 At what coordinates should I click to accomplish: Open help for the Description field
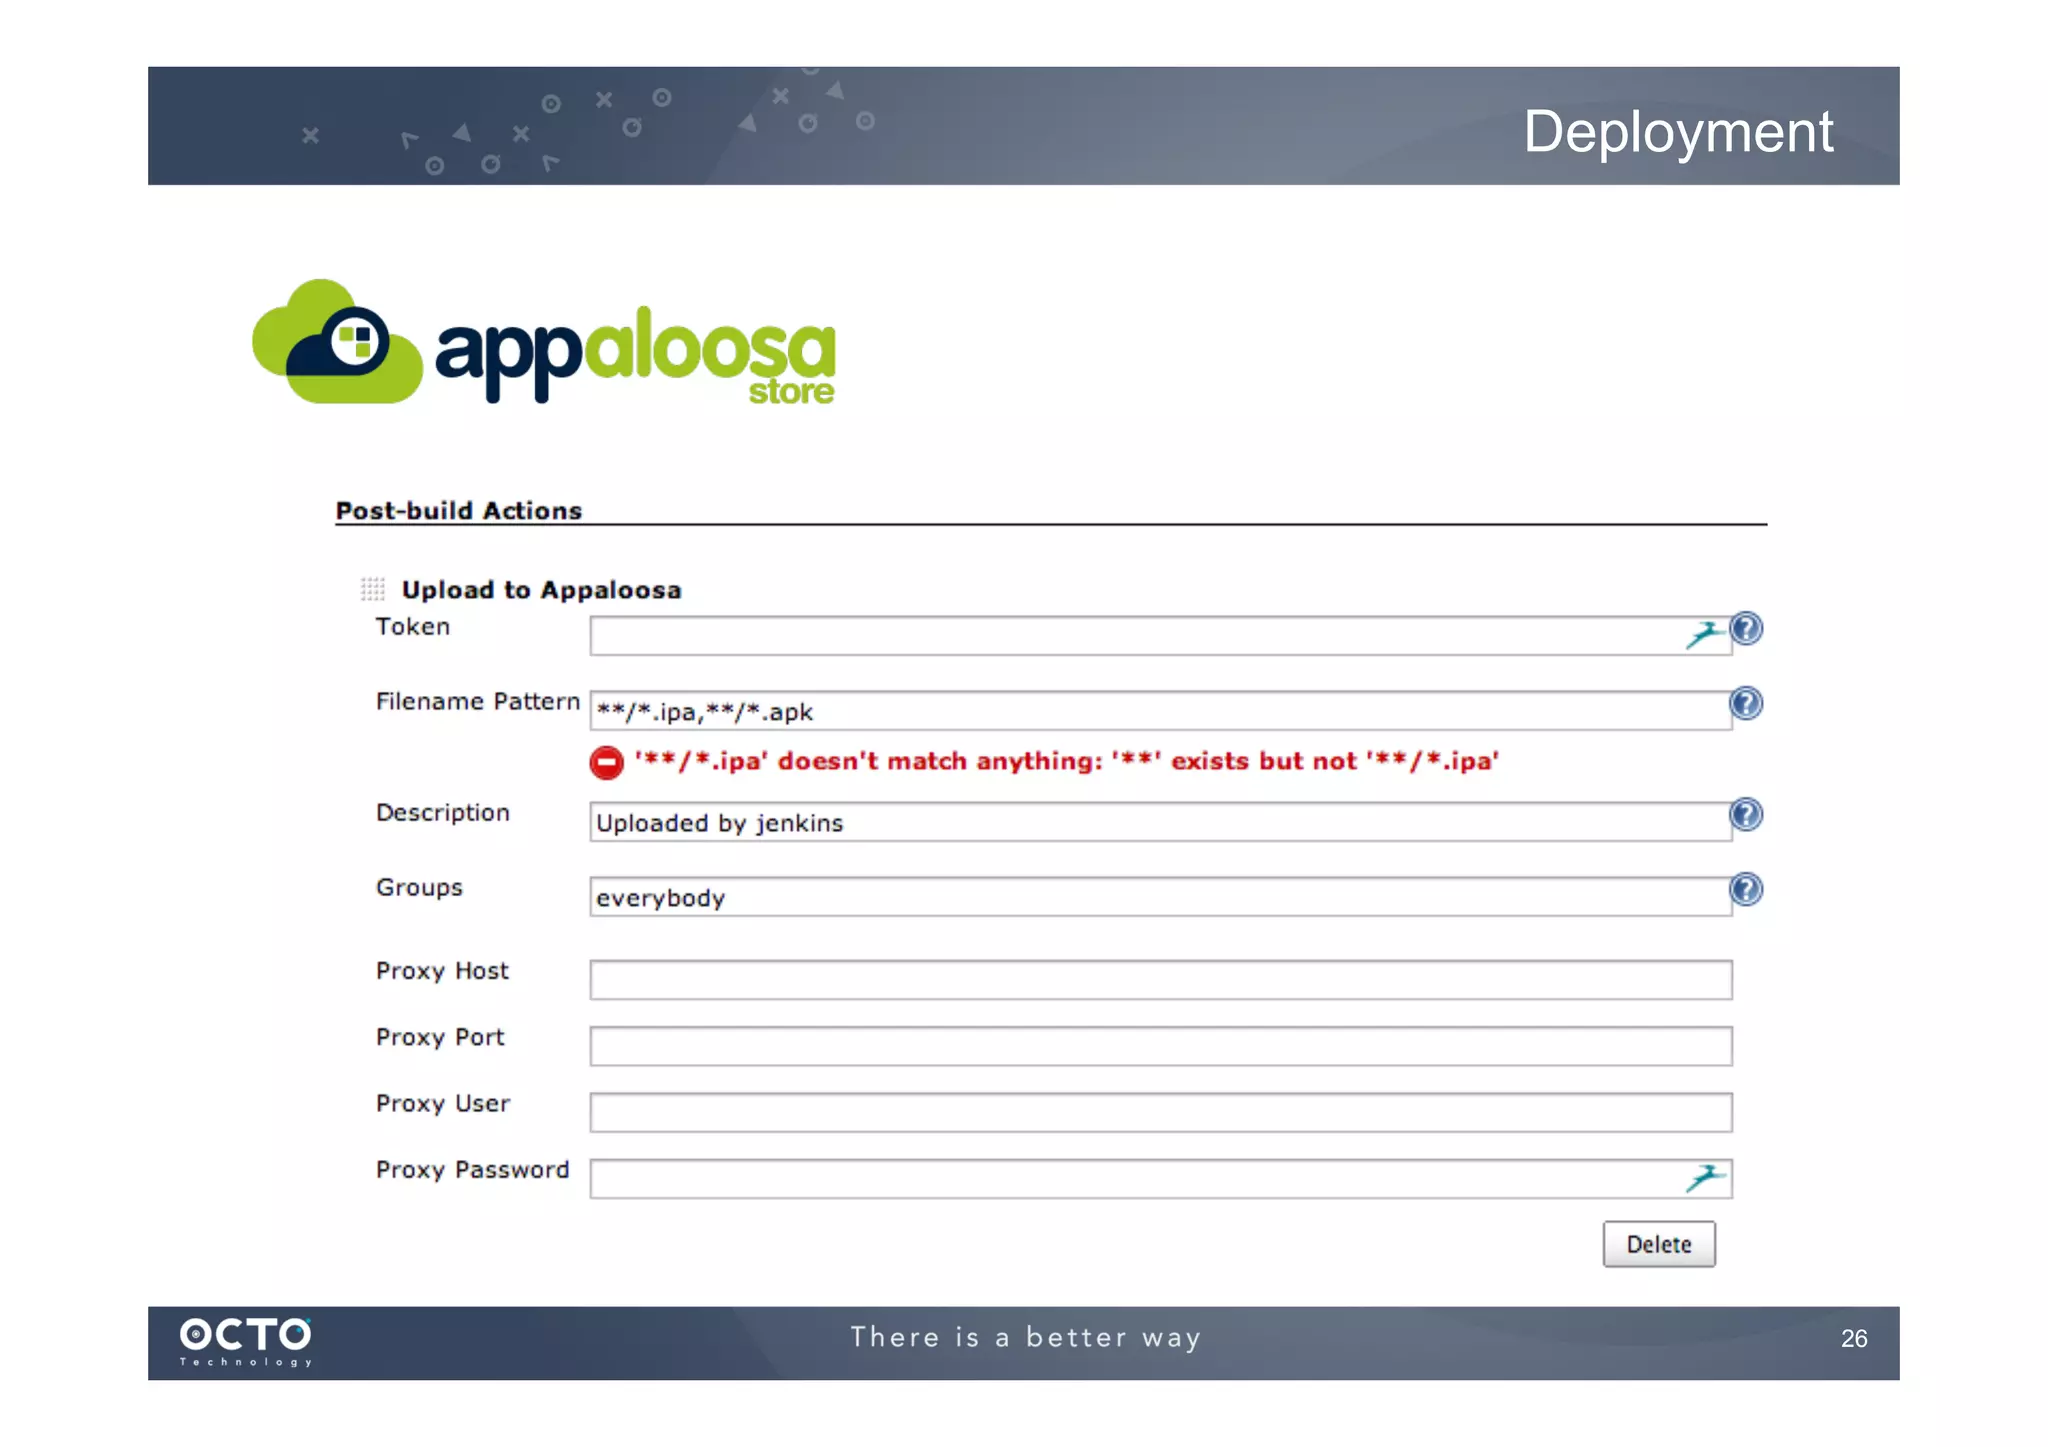pyautogui.click(x=1745, y=815)
